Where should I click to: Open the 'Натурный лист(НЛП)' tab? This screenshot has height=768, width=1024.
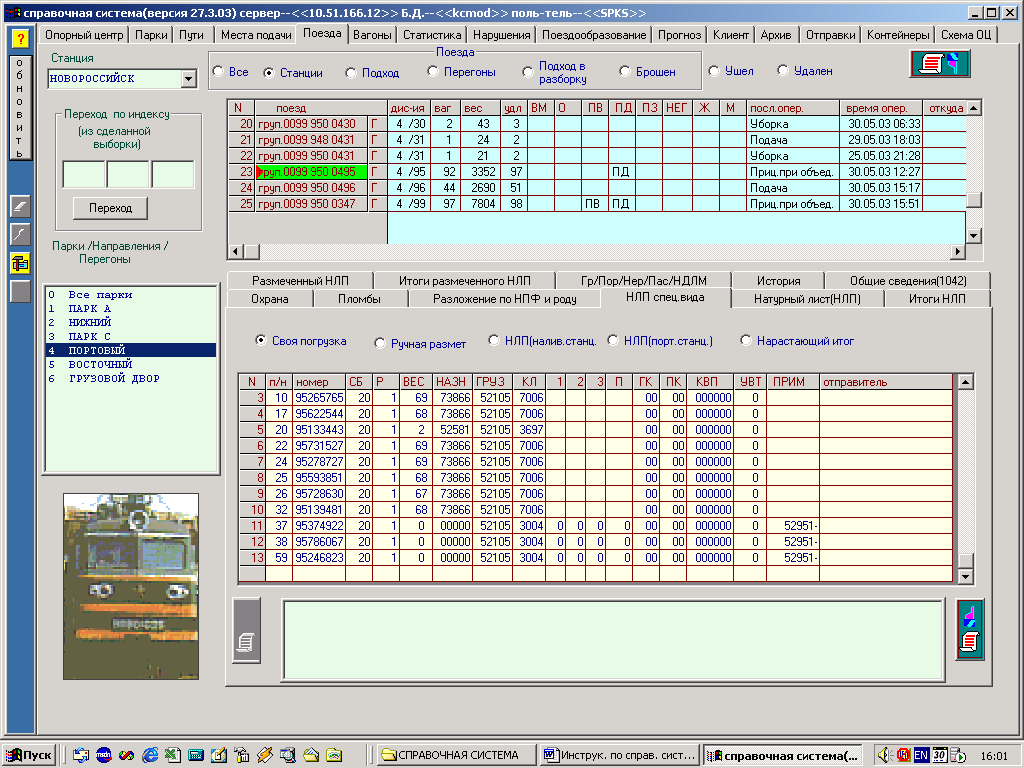pos(805,299)
